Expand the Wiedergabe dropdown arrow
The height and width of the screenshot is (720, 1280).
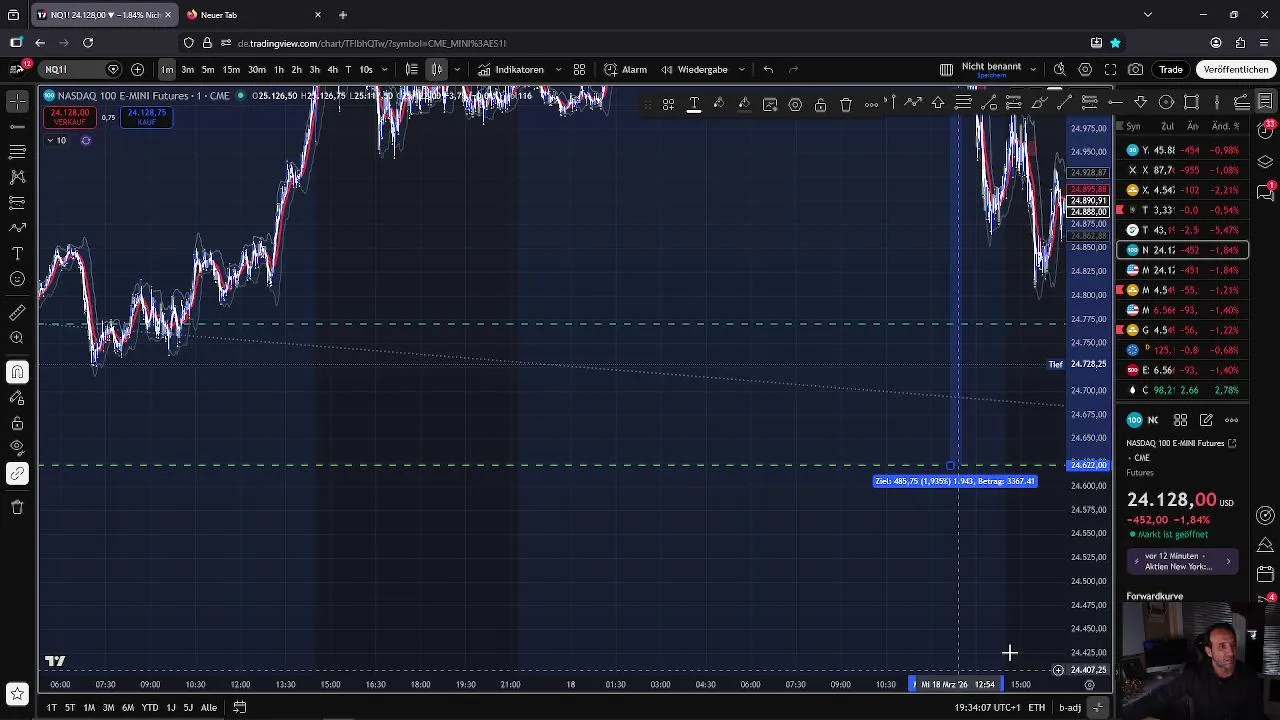click(741, 69)
